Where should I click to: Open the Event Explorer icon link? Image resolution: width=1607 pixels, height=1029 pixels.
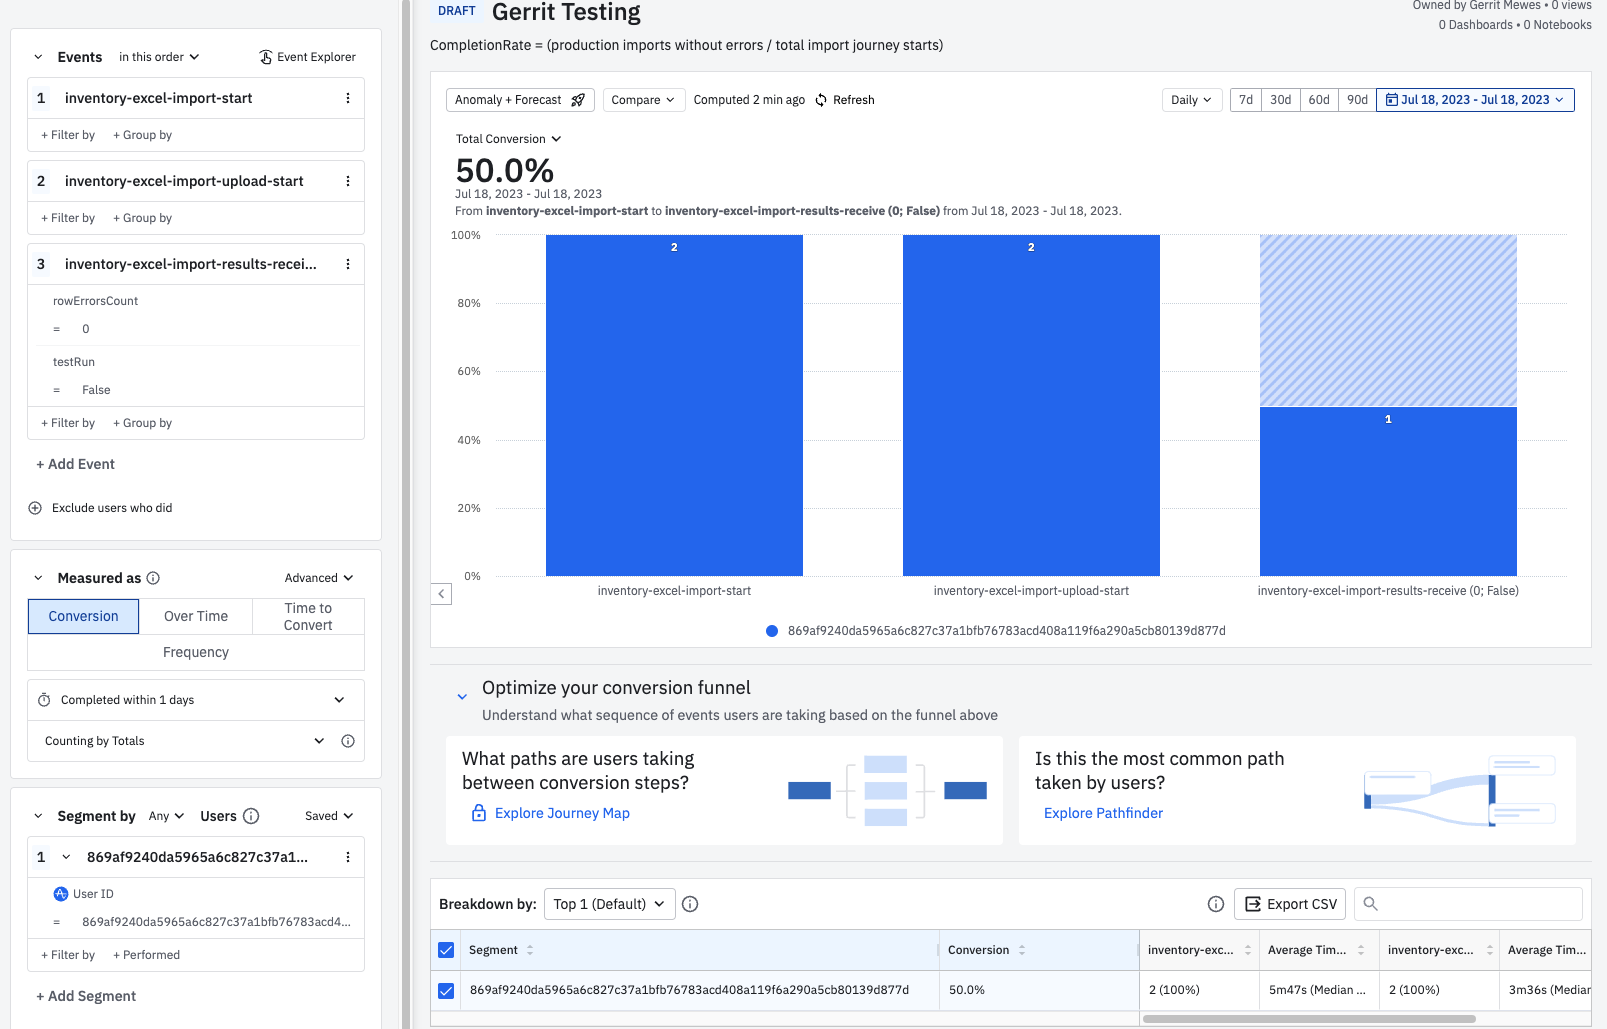266,57
